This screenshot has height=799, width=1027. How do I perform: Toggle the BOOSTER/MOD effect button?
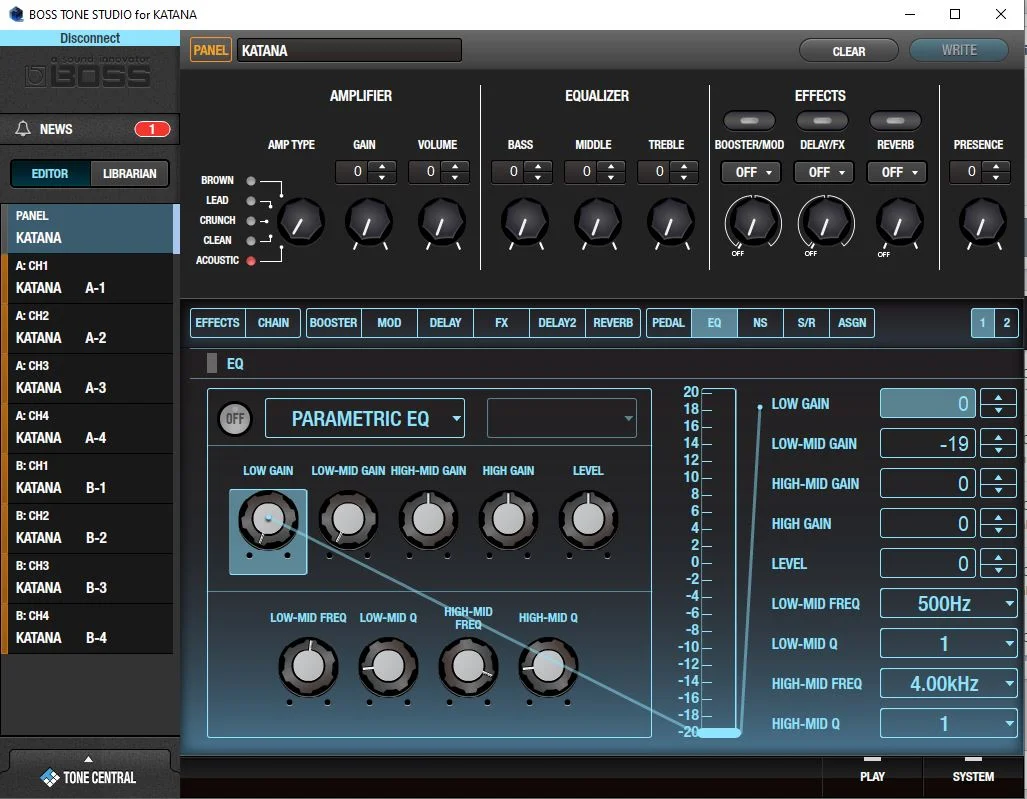click(x=749, y=121)
